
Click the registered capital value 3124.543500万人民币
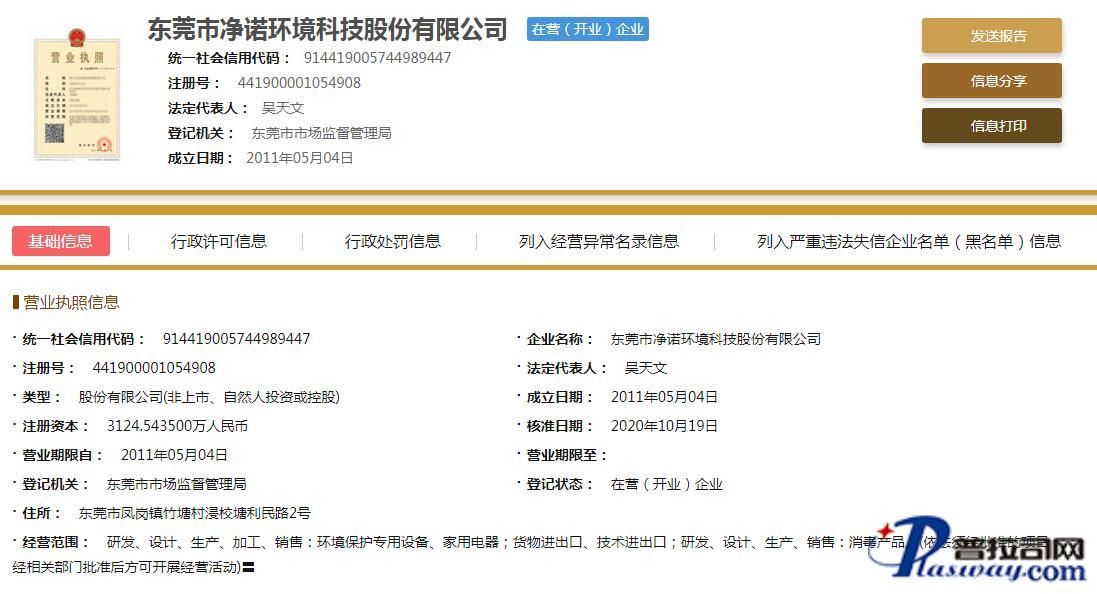point(177,426)
